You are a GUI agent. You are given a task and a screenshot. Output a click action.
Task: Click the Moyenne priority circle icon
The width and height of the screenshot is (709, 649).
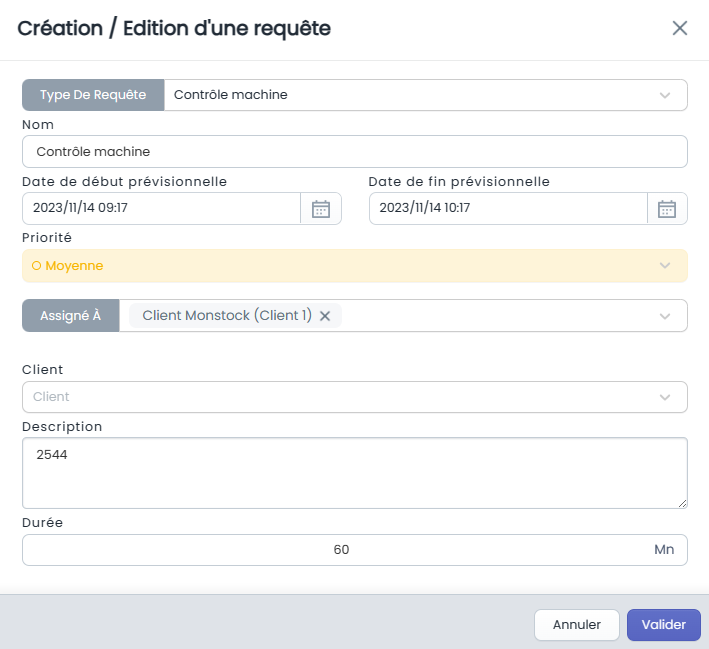coord(36,265)
